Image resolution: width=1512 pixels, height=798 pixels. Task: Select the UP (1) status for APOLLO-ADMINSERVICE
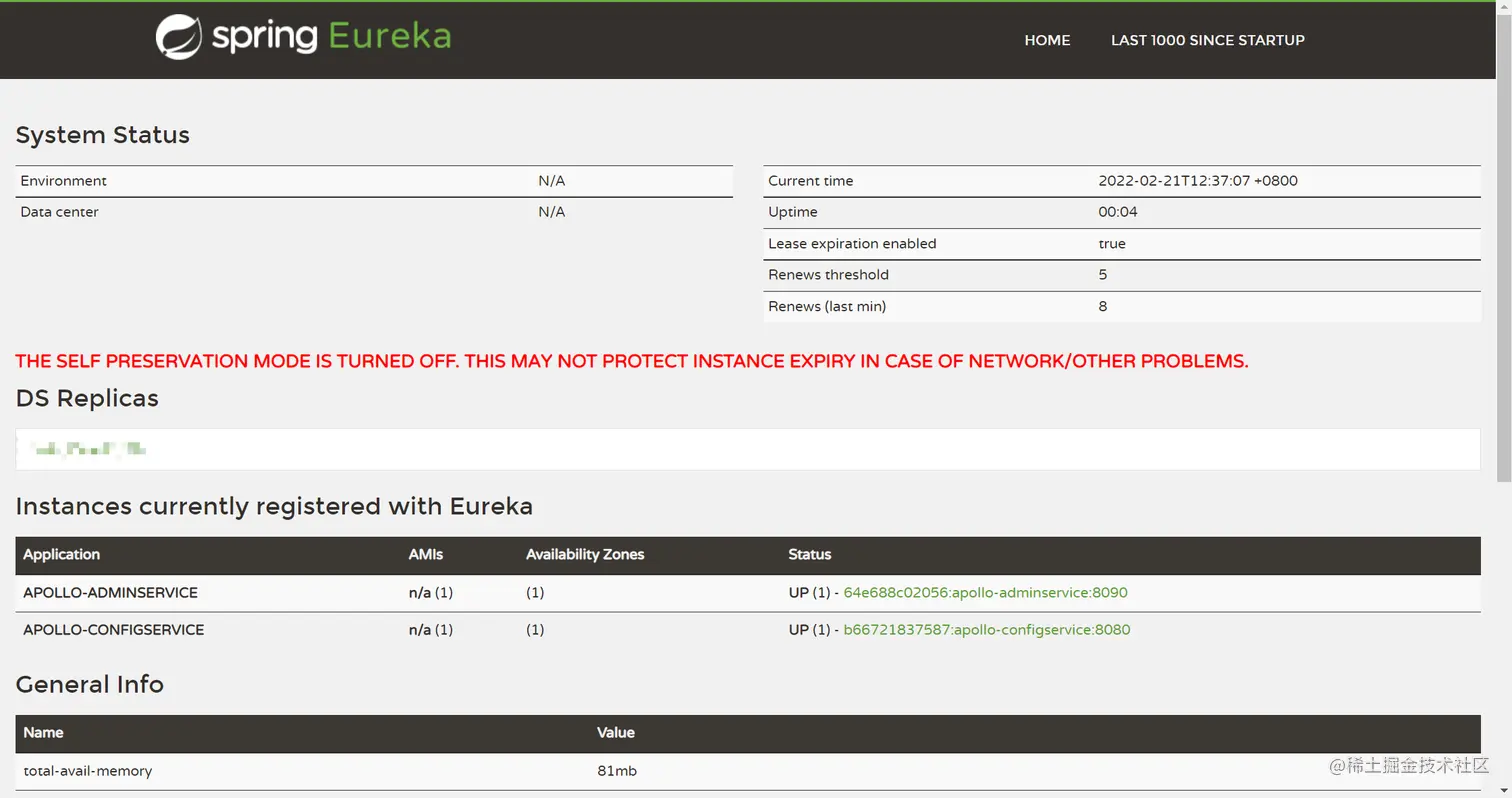point(809,593)
